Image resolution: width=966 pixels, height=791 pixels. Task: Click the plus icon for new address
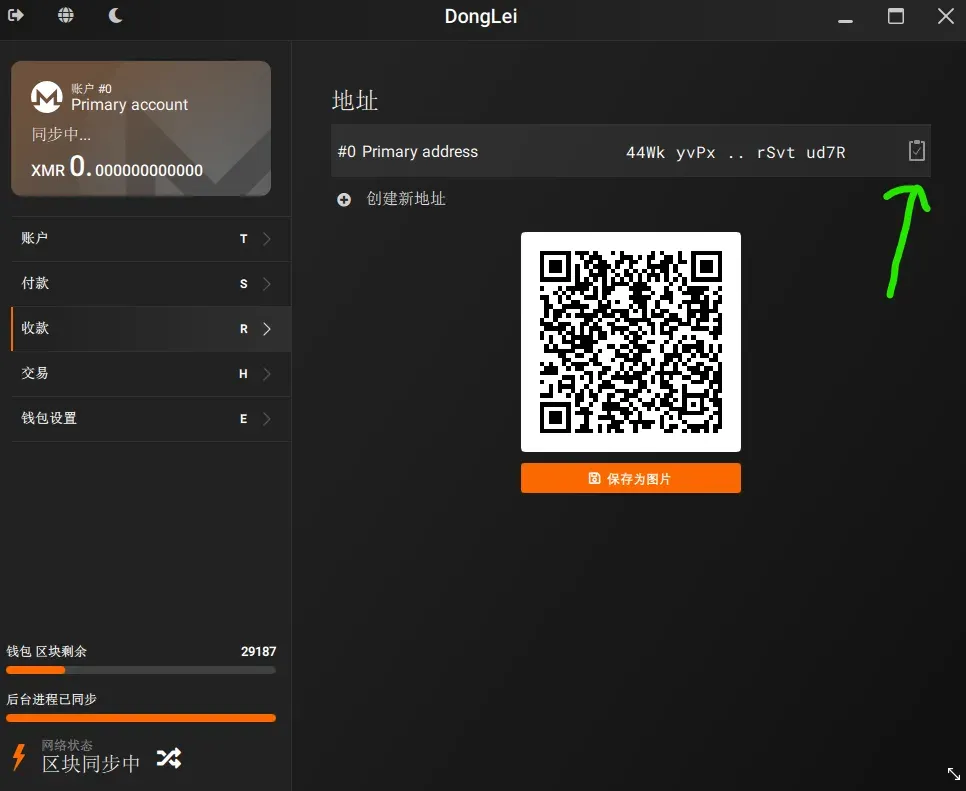coord(344,200)
